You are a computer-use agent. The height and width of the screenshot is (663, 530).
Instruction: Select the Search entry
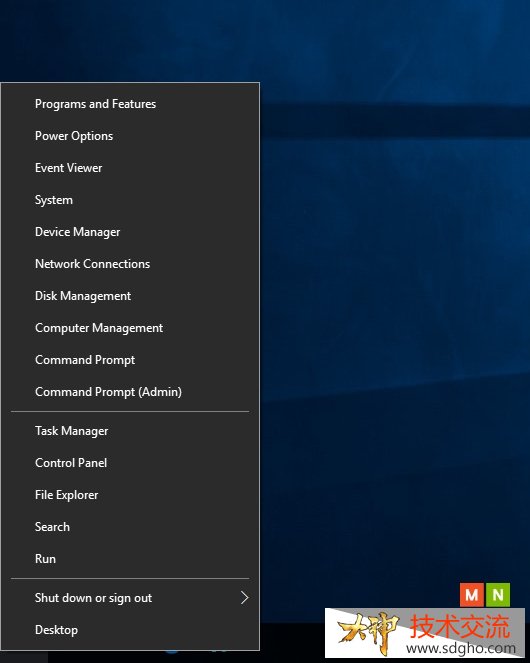point(130,527)
